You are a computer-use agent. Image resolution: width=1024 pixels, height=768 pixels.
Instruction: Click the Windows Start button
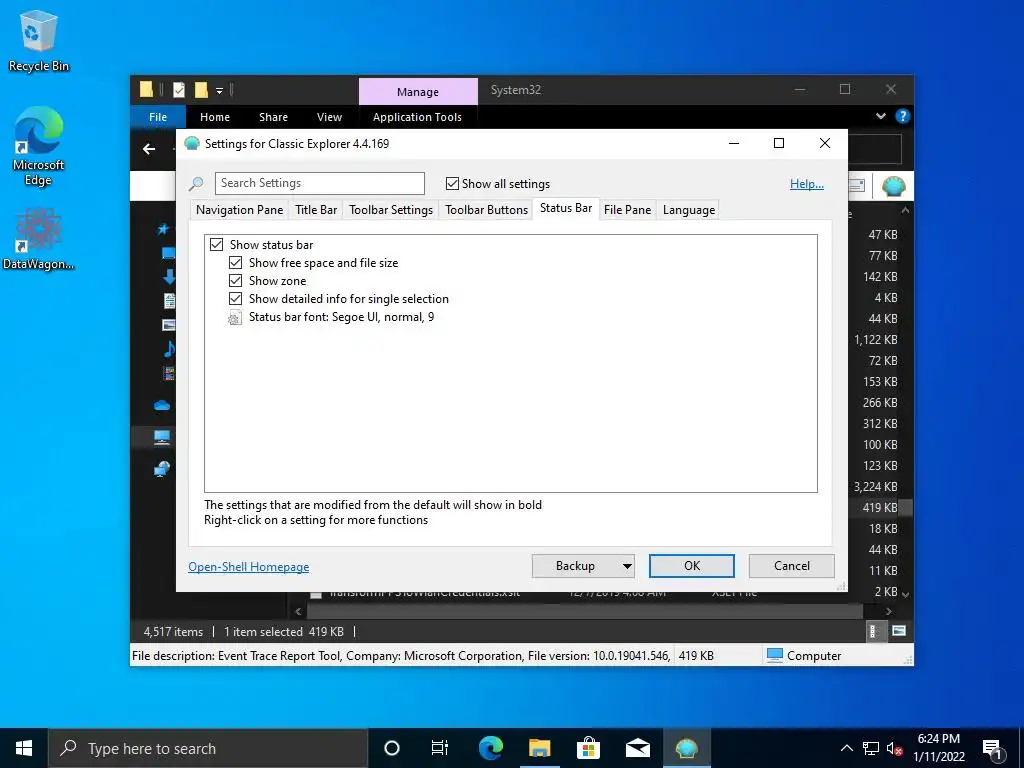pos(24,748)
